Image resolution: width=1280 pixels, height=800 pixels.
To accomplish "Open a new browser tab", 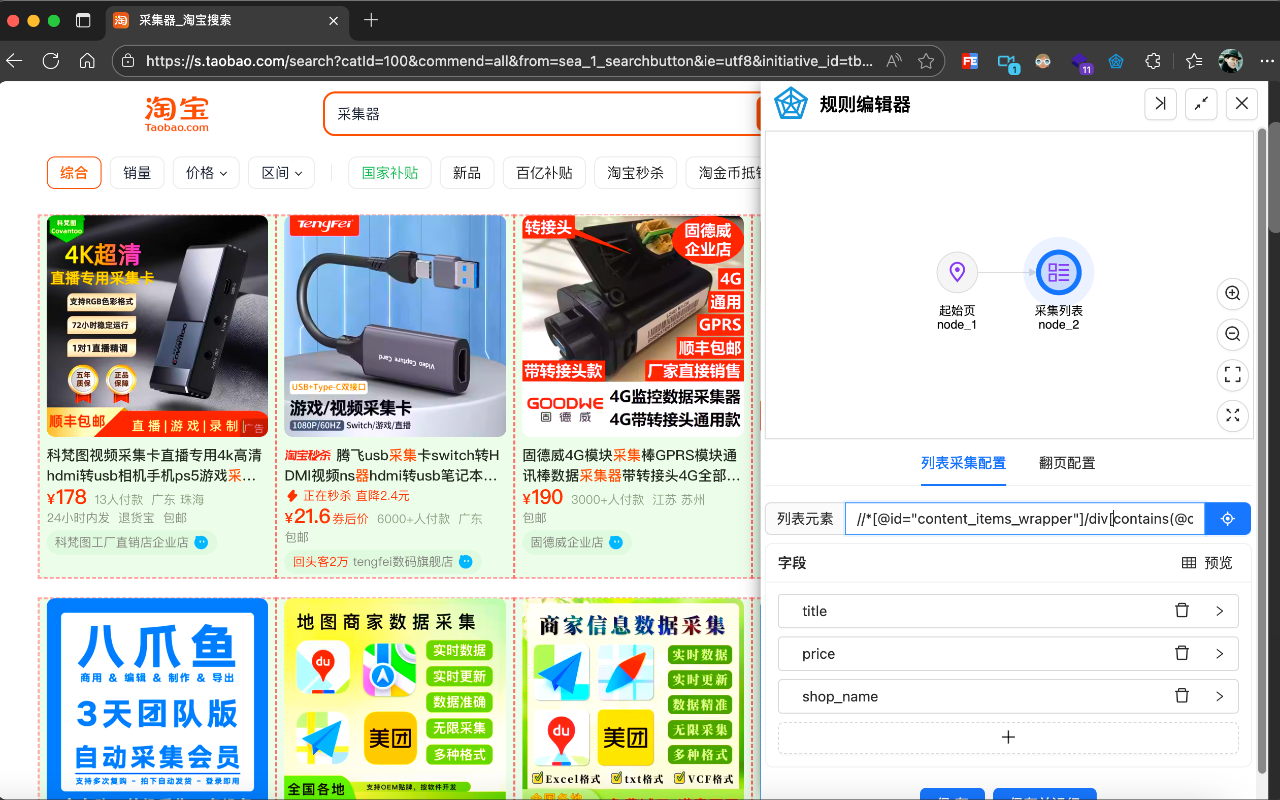I will (371, 20).
